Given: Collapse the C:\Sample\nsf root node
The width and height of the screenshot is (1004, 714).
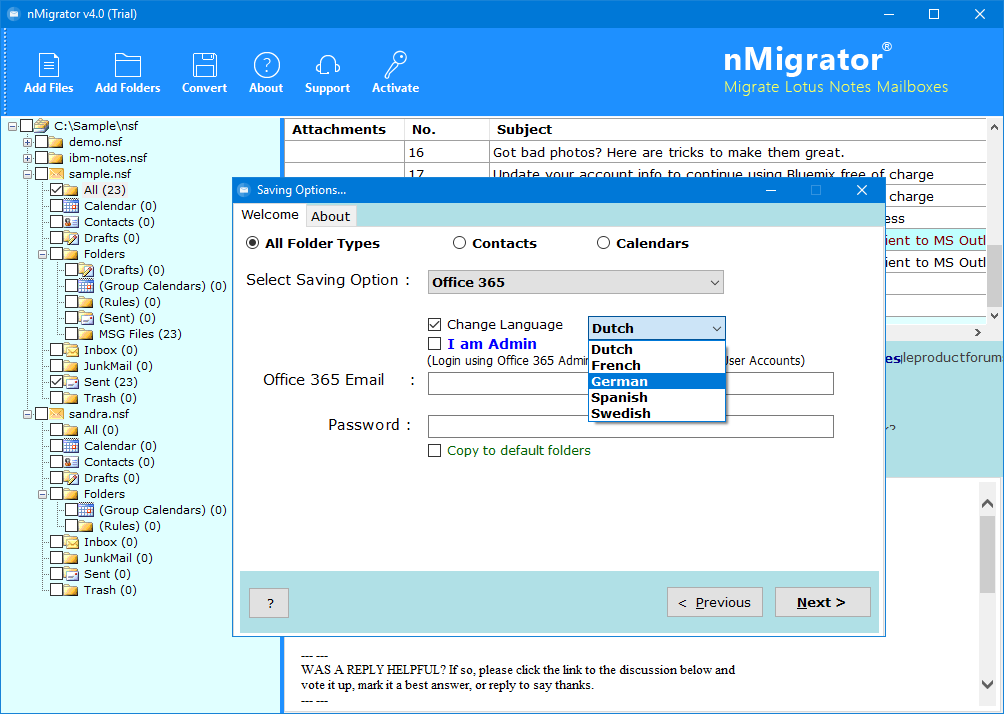Looking at the screenshot, I should pyautogui.click(x=12, y=126).
